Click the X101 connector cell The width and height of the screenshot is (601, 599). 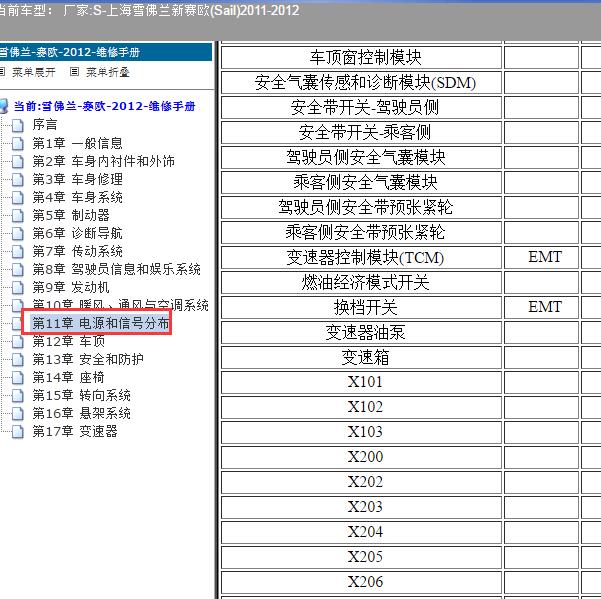coord(361,382)
